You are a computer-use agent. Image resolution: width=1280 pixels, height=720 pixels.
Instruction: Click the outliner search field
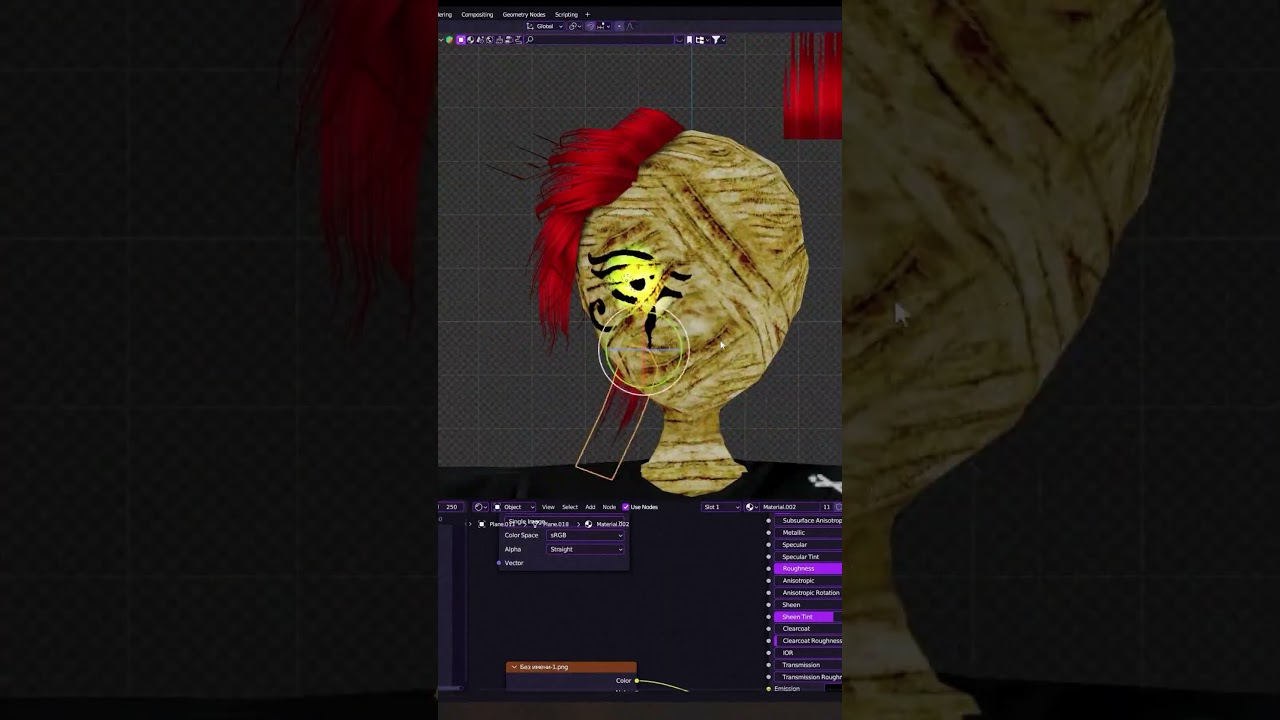(600, 40)
